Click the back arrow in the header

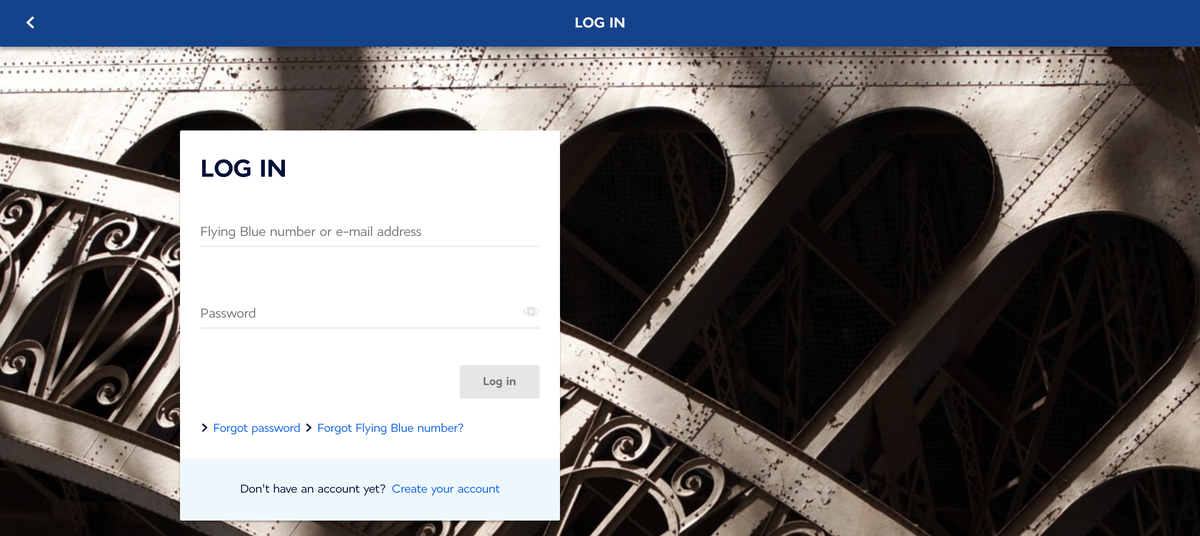[30, 22]
